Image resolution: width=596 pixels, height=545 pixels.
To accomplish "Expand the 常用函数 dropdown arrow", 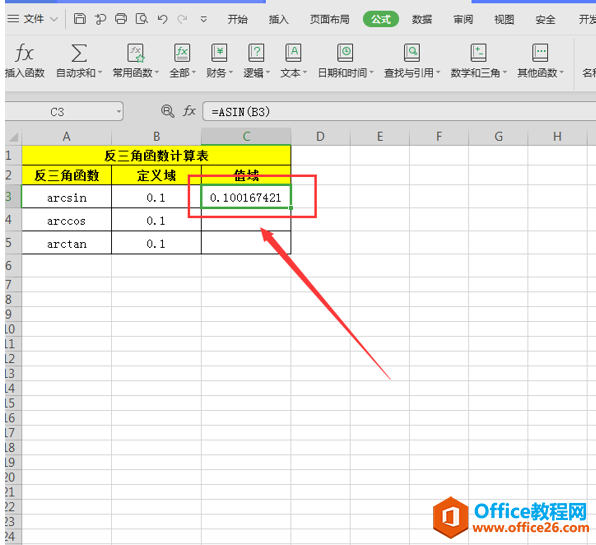I will click(x=157, y=72).
